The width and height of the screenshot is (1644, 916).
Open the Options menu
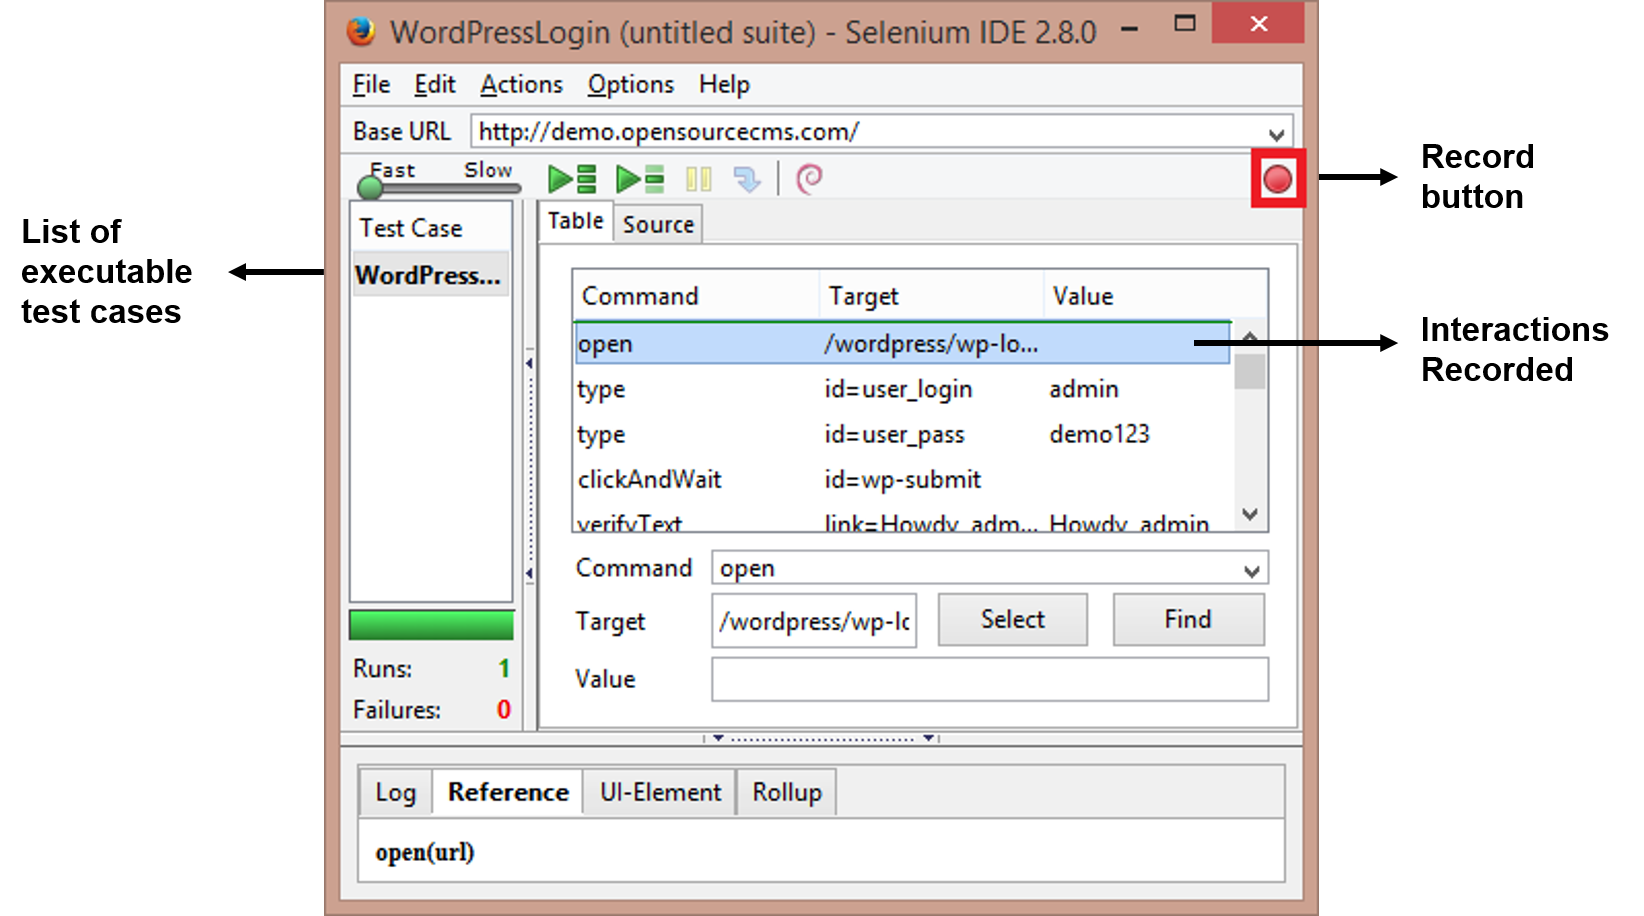pos(630,85)
